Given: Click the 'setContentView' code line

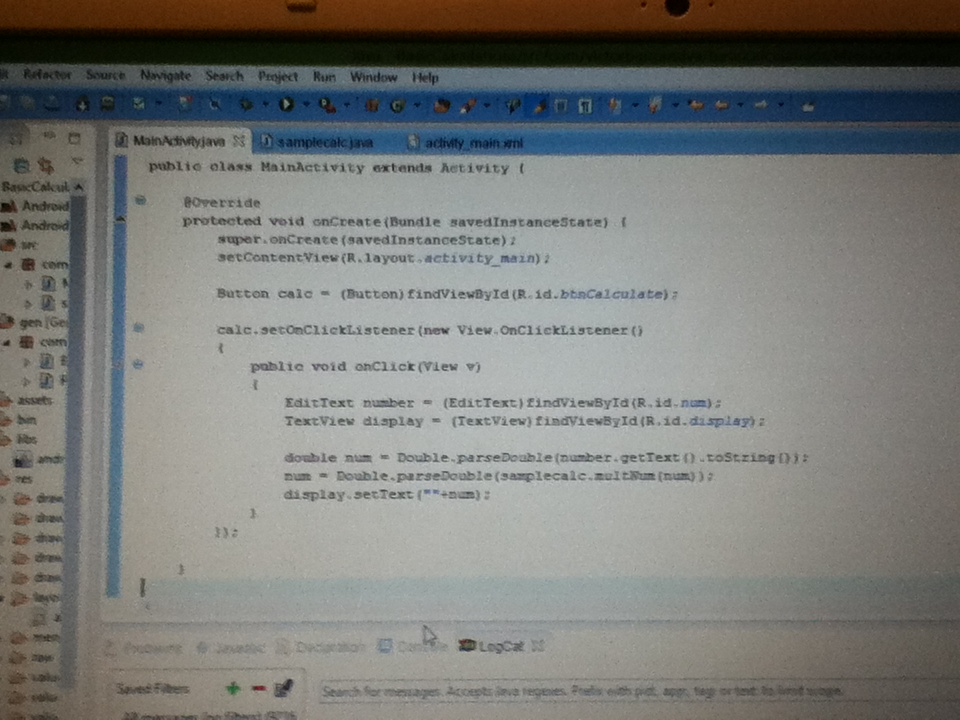Looking at the screenshot, I should click(383, 258).
